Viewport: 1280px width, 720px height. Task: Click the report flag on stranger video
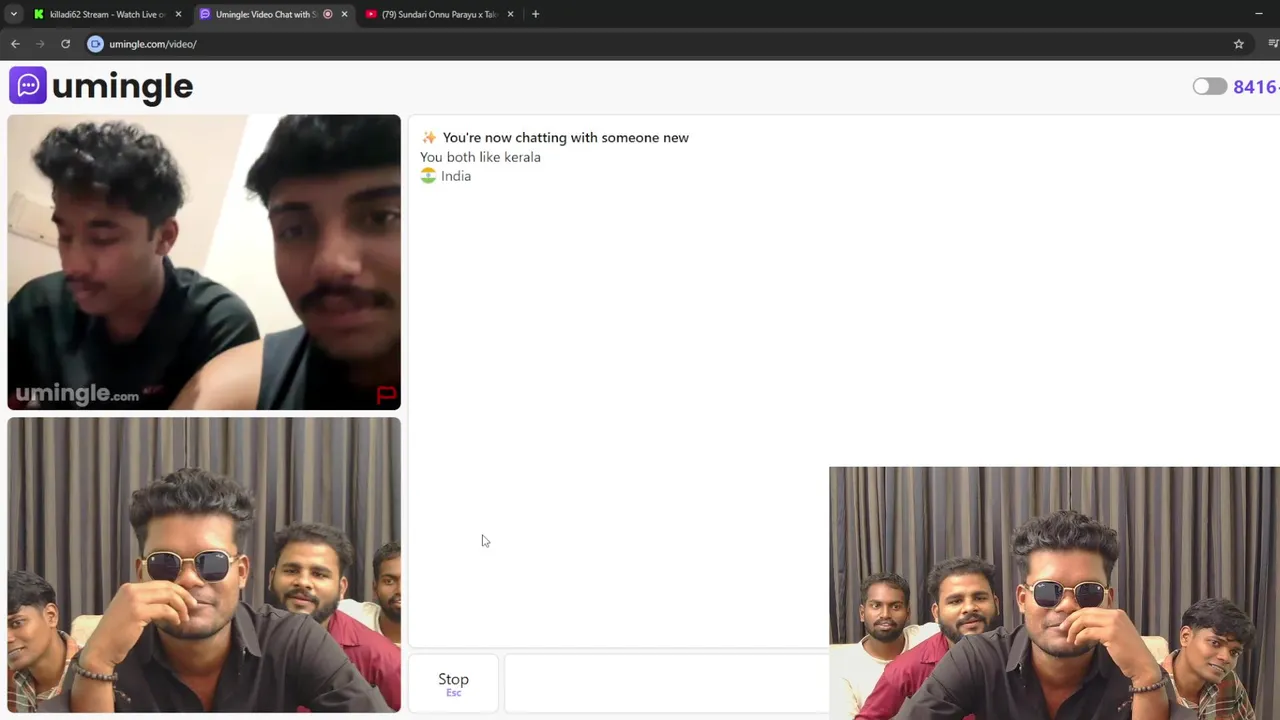pos(386,395)
